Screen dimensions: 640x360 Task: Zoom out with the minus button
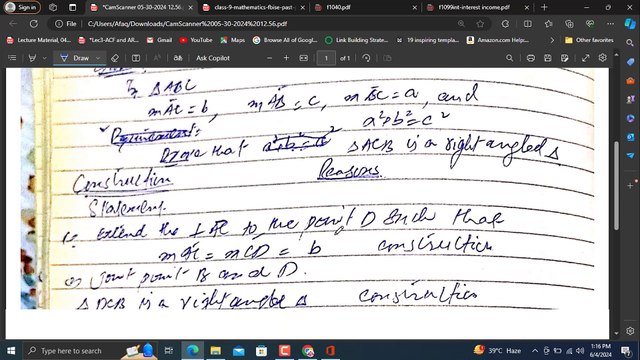click(269, 58)
